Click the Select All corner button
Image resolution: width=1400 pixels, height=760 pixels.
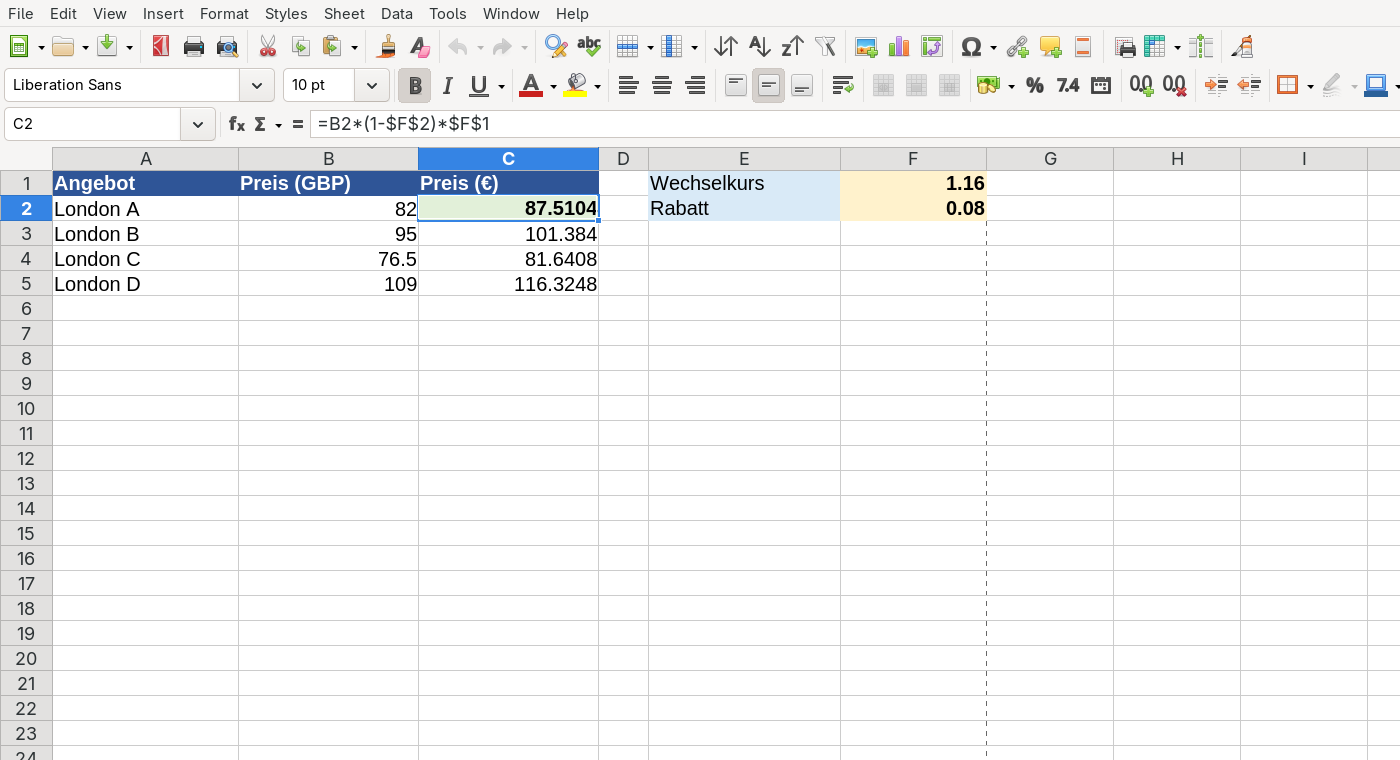[x=26, y=159]
